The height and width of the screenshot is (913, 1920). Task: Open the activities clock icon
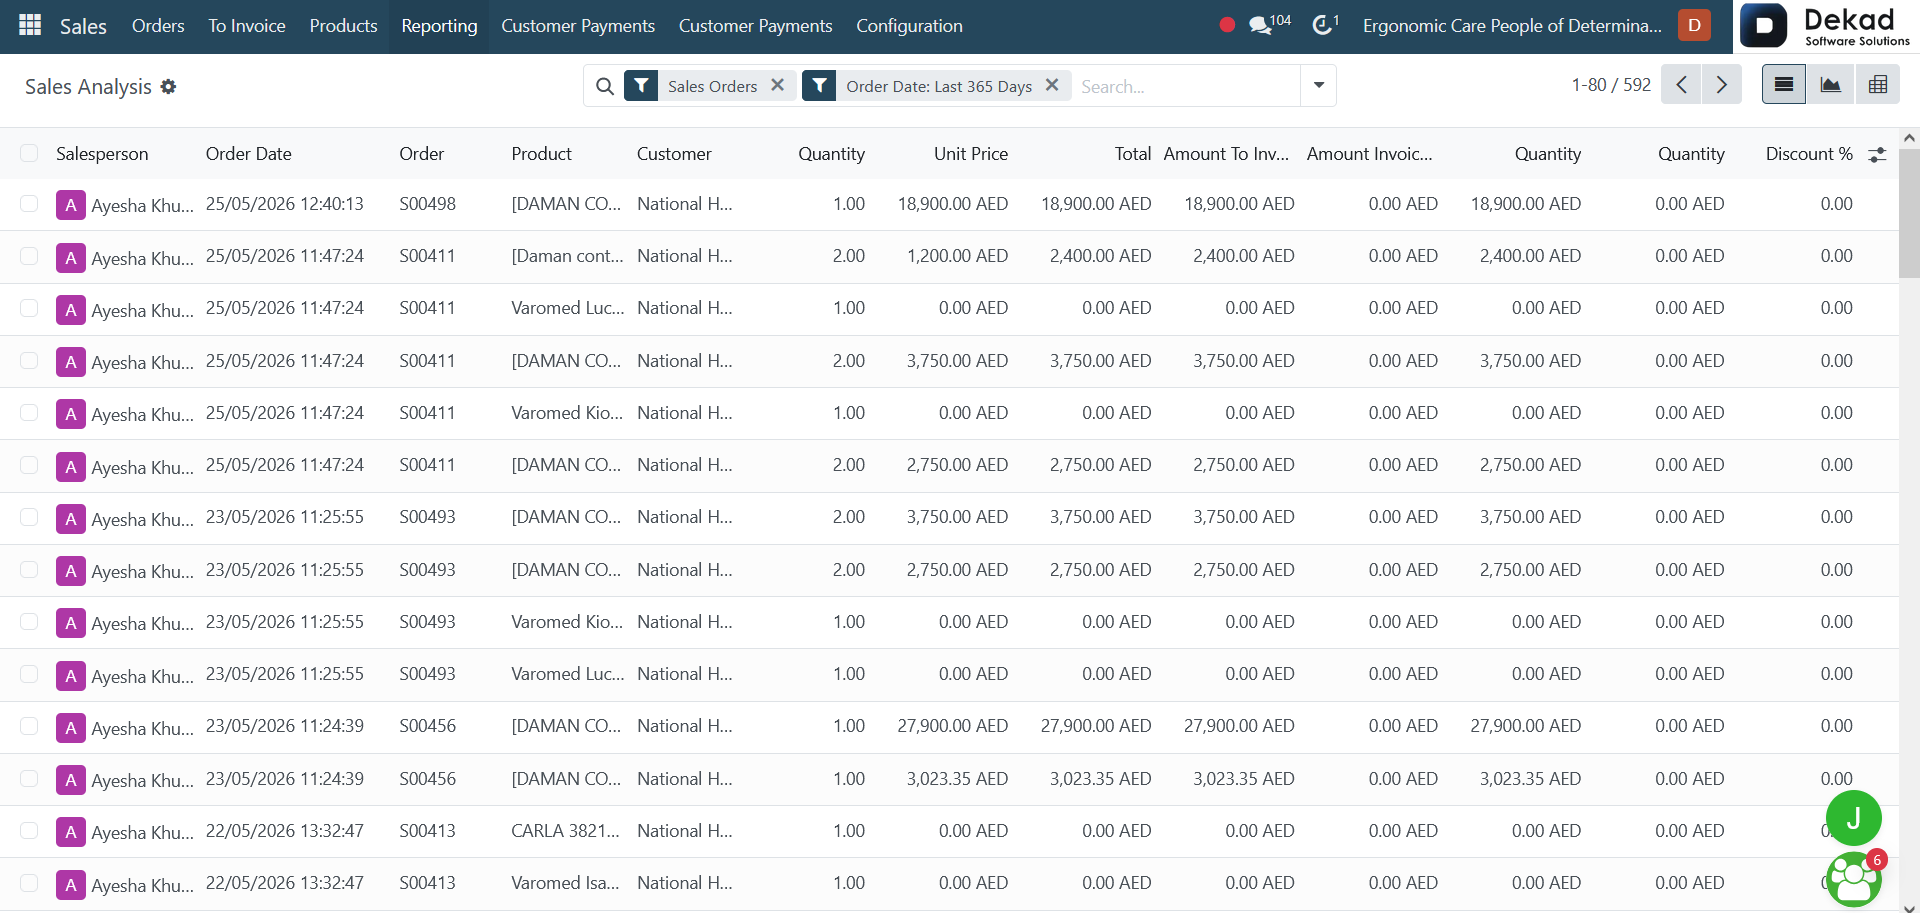point(1325,25)
